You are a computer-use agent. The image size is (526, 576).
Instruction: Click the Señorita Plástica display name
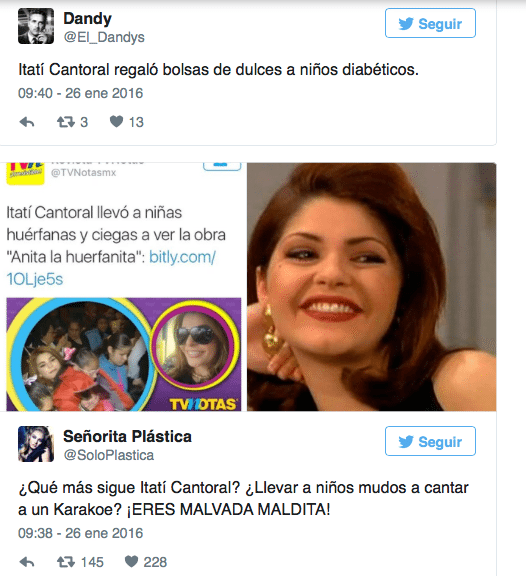click(x=127, y=436)
